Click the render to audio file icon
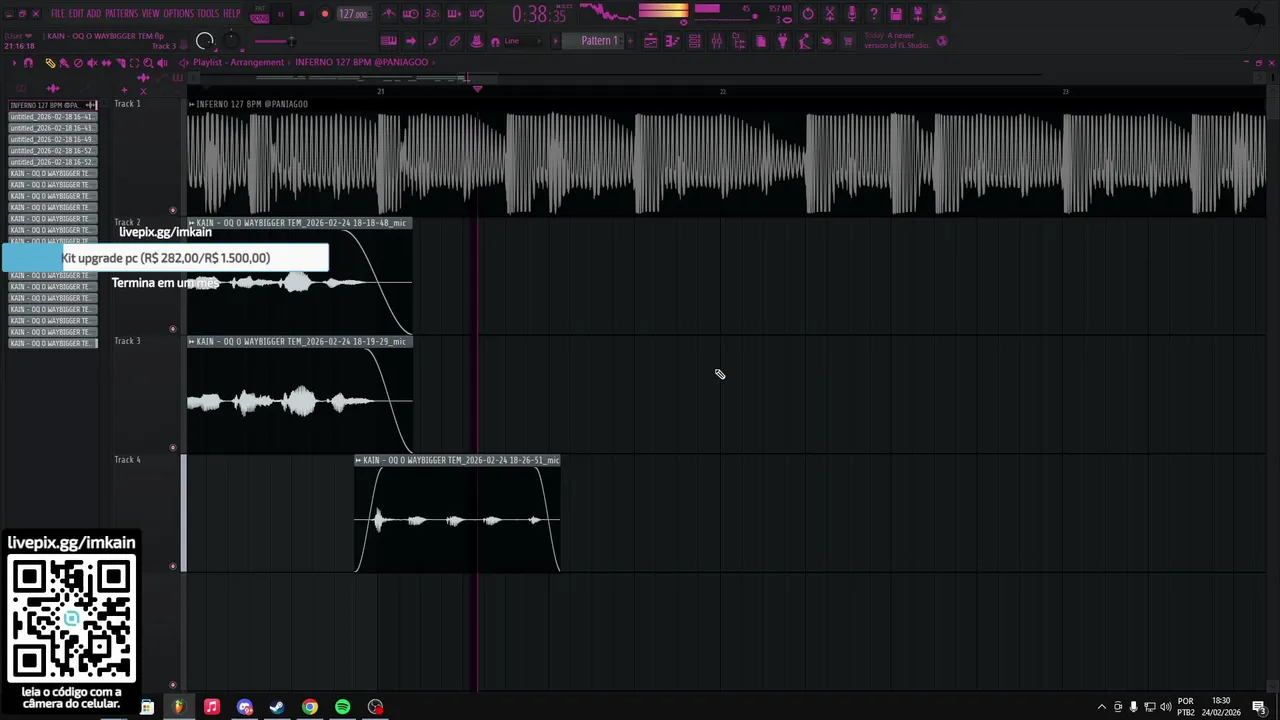 pyautogui.click(x=918, y=14)
